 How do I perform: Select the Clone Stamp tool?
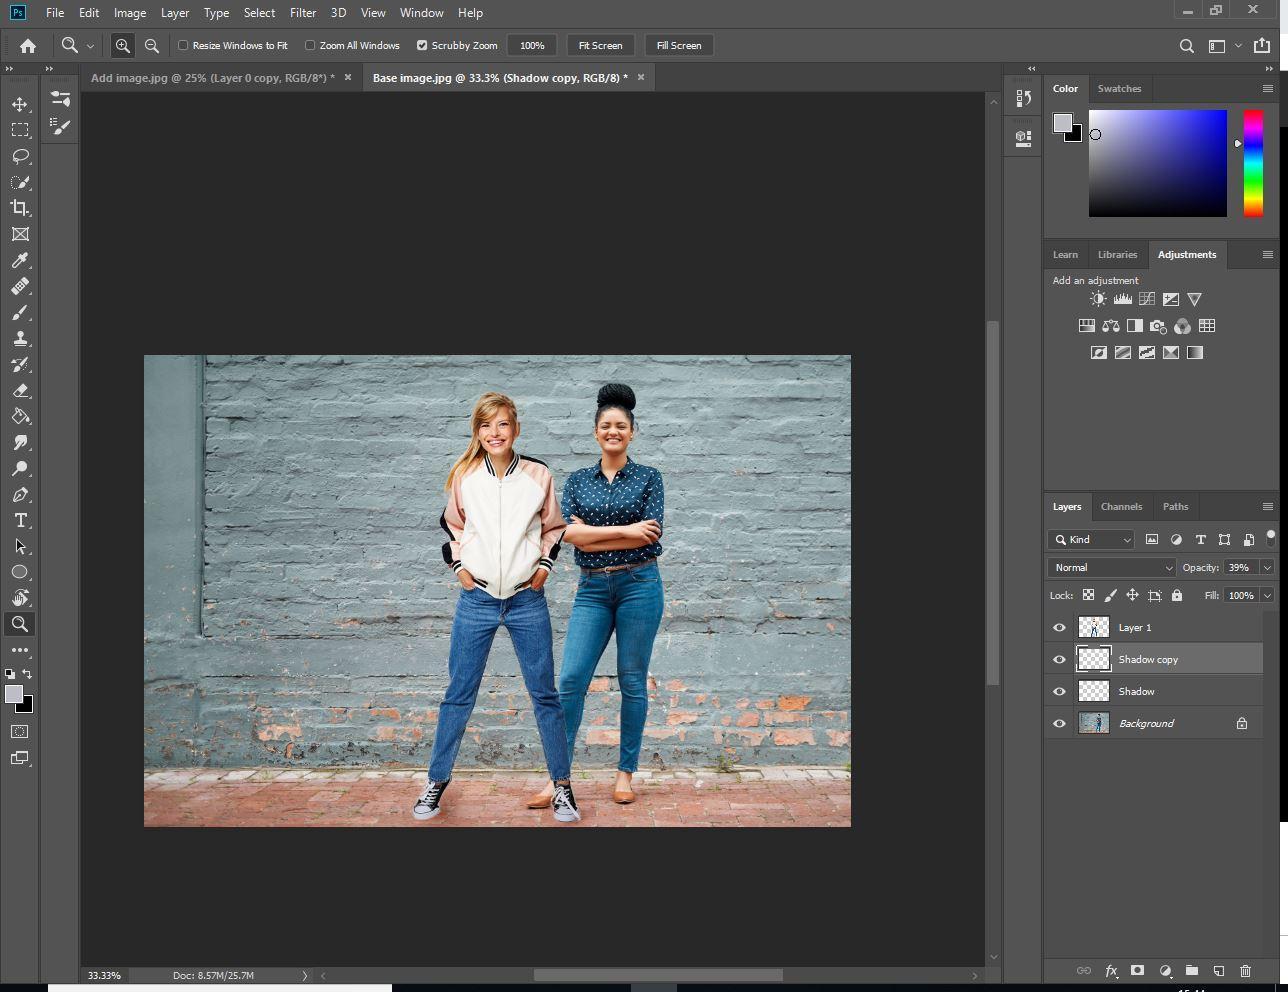pos(20,338)
